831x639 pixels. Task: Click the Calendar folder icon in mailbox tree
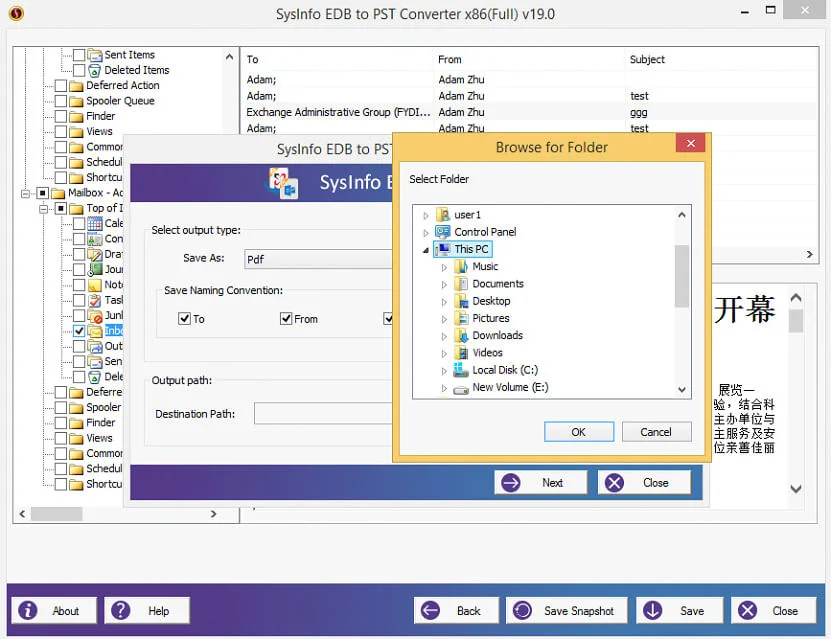click(95, 224)
